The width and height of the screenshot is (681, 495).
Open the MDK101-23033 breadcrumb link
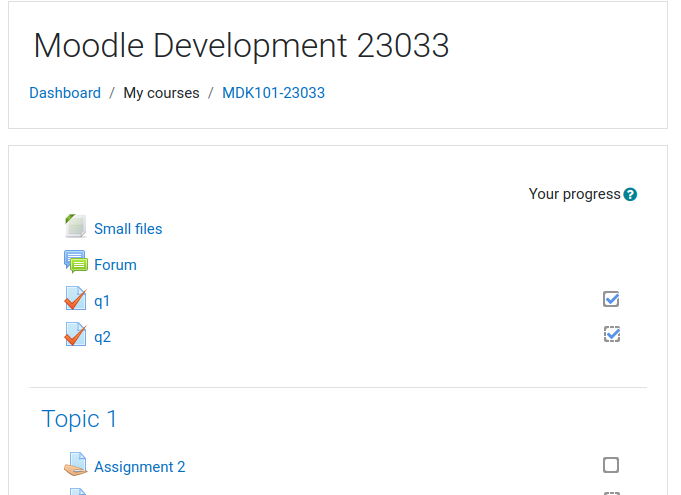click(x=273, y=93)
